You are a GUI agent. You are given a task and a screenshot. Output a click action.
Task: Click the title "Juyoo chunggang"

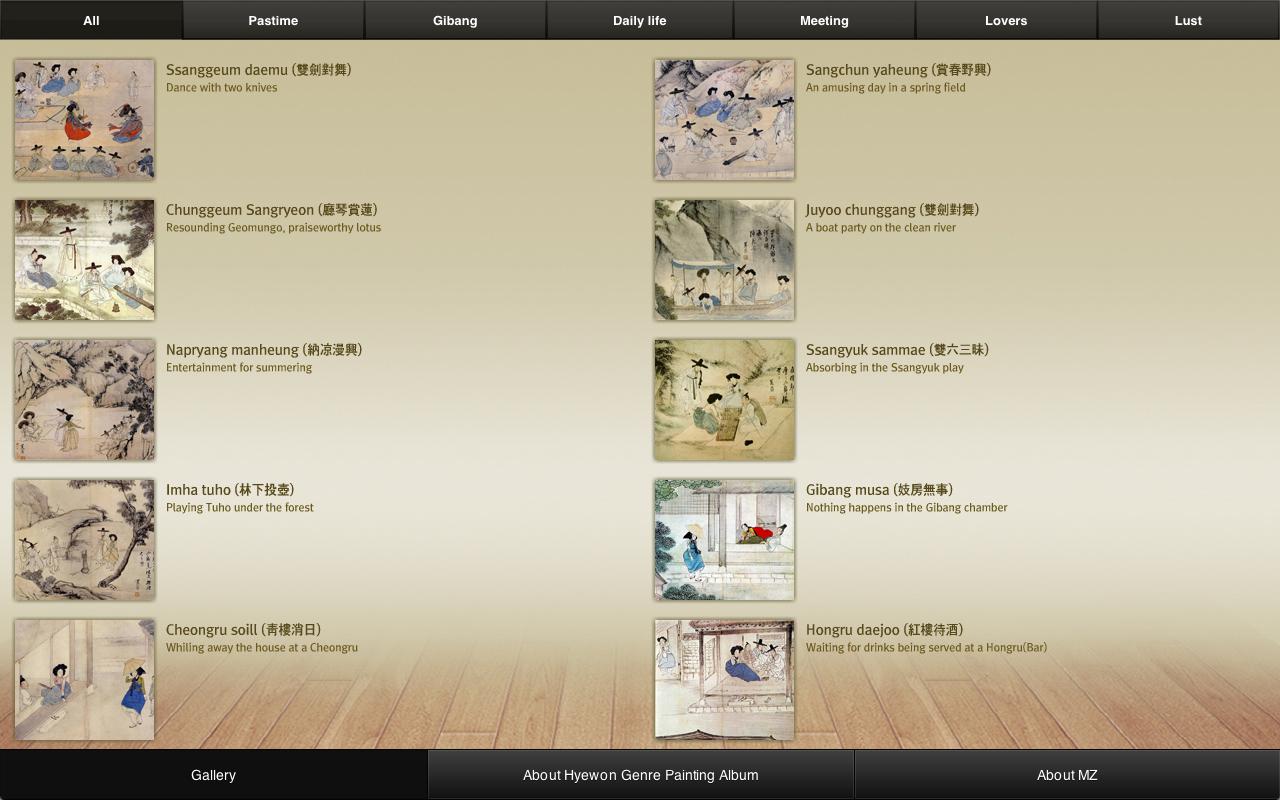point(861,210)
